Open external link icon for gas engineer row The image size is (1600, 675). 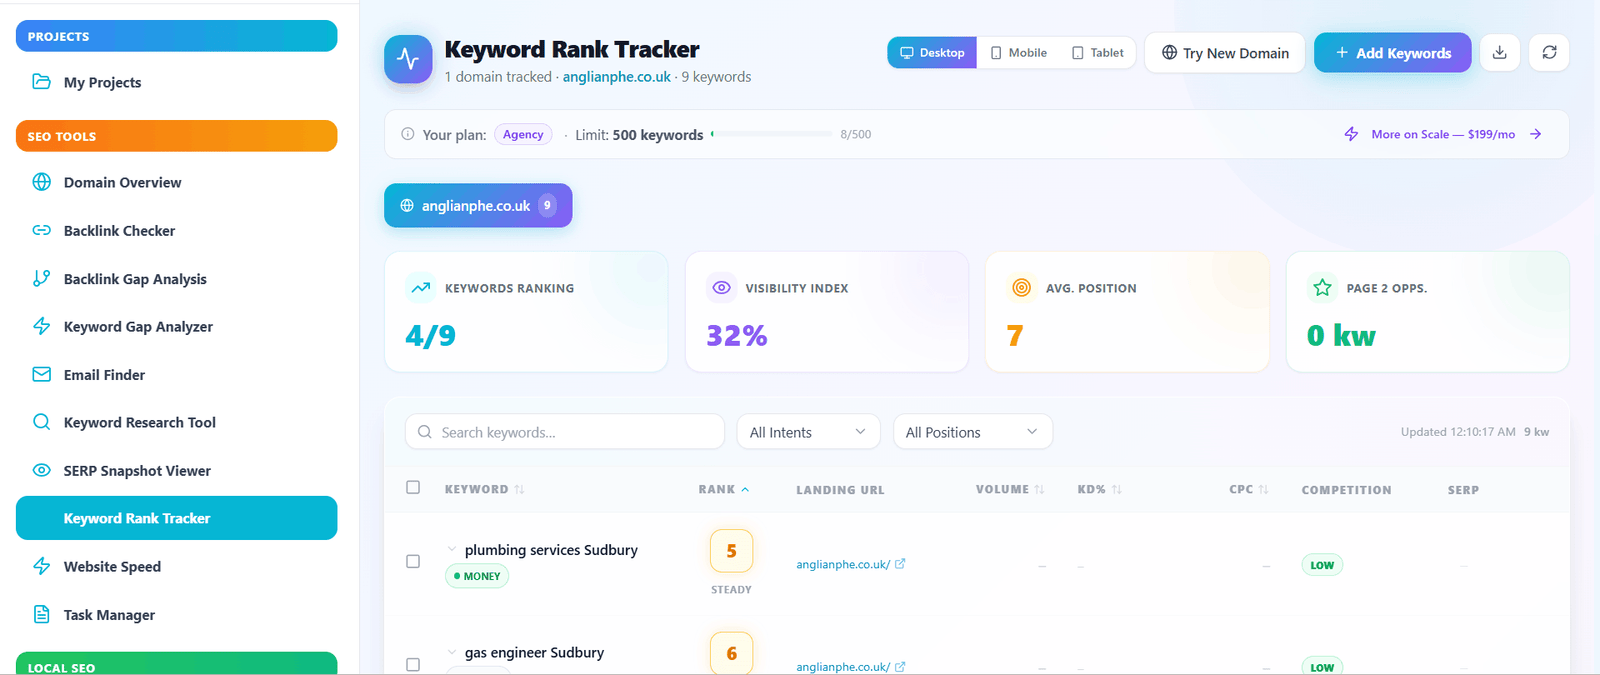tap(900, 666)
